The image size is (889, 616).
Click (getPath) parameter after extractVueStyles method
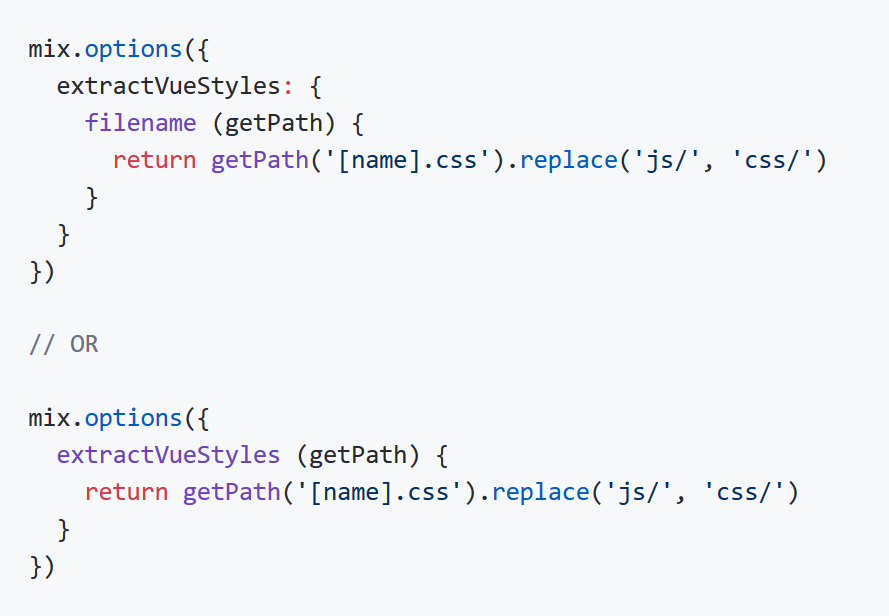[x=358, y=455]
